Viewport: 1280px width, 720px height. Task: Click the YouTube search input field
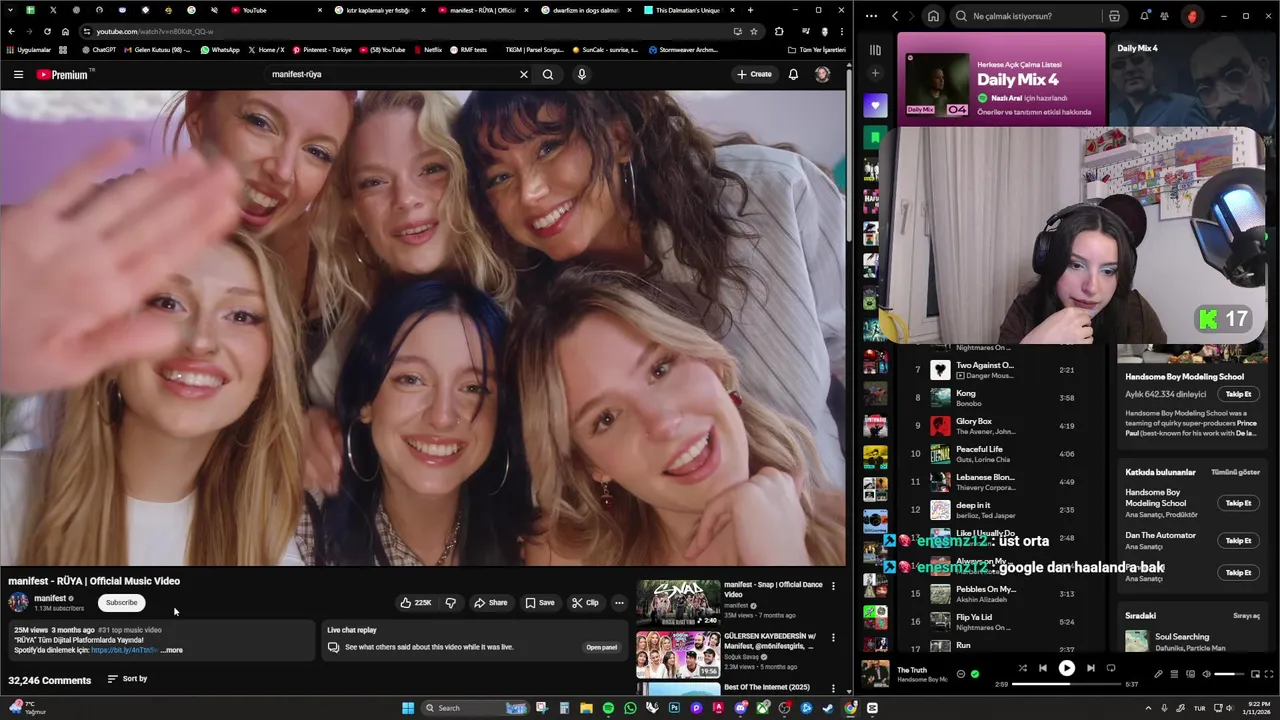point(390,74)
